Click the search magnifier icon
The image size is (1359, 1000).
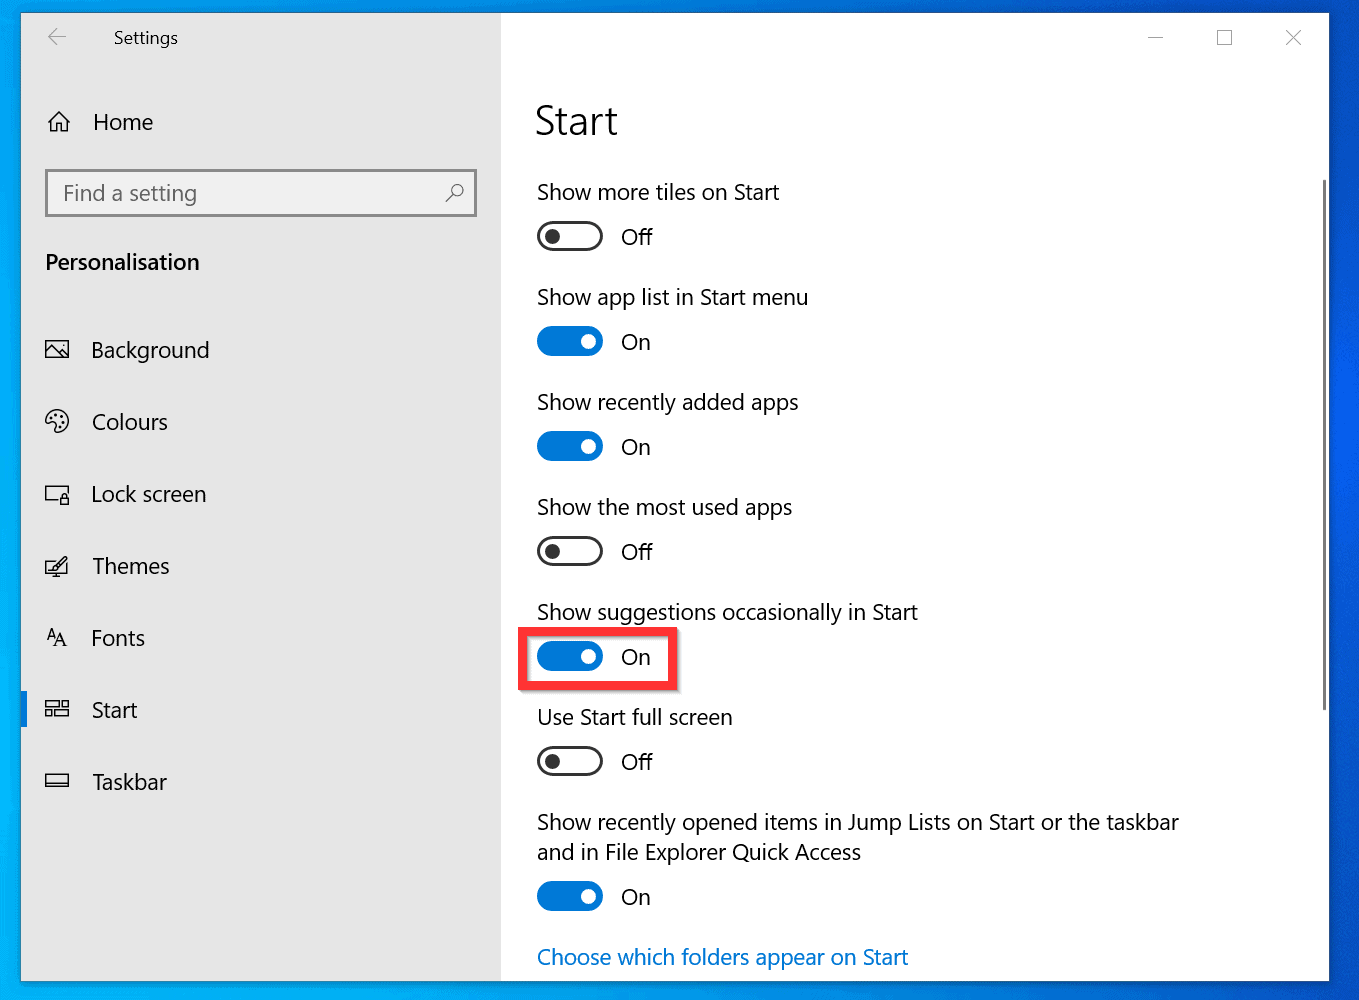[x=454, y=193]
